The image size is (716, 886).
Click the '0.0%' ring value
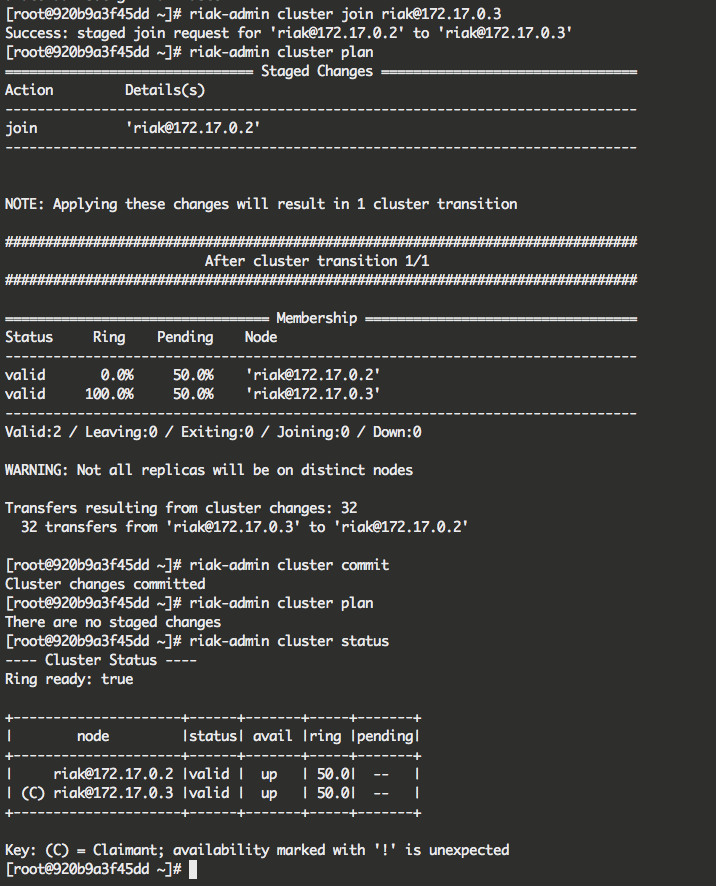pos(117,375)
